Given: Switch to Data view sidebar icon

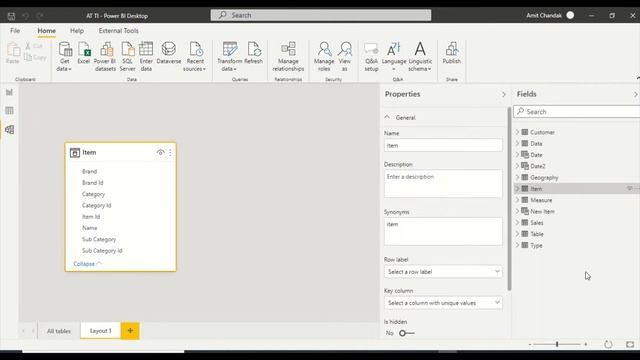Looking at the screenshot, I should coord(9,111).
